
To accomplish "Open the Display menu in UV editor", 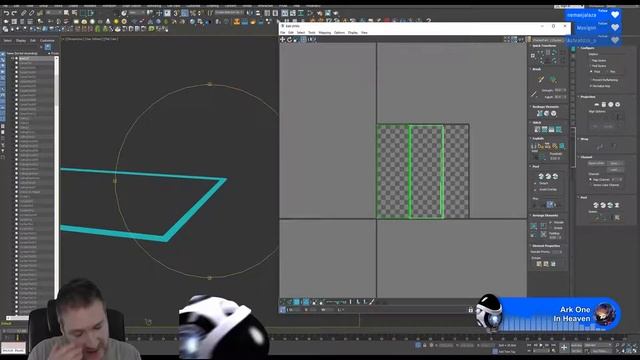I will point(353,33).
